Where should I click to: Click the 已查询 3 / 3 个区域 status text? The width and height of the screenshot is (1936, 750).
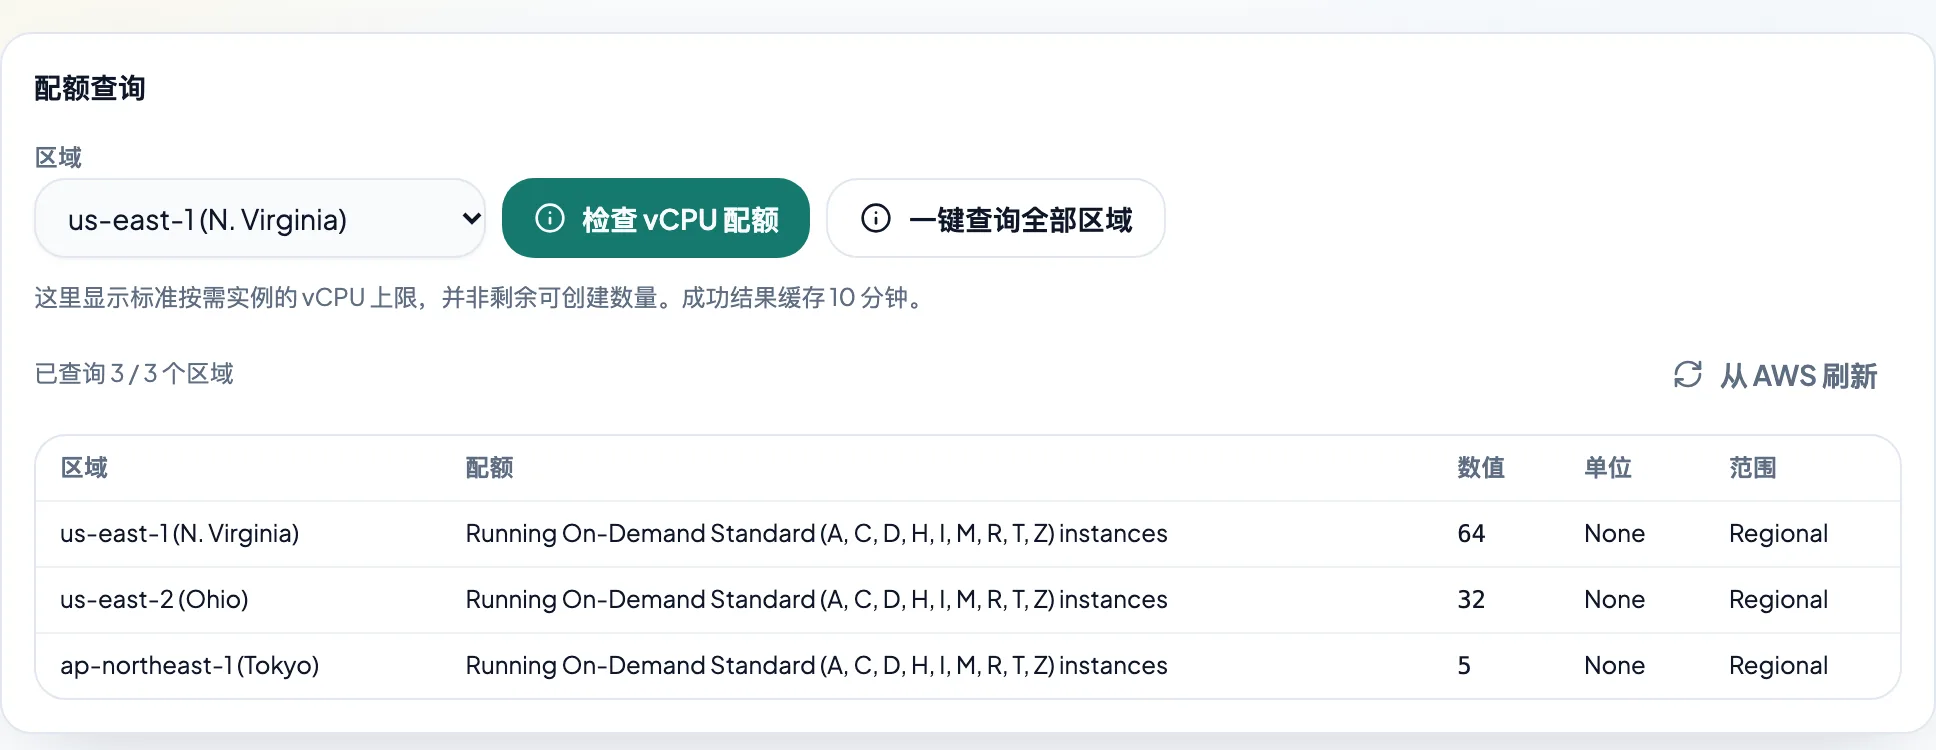click(134, 374)
